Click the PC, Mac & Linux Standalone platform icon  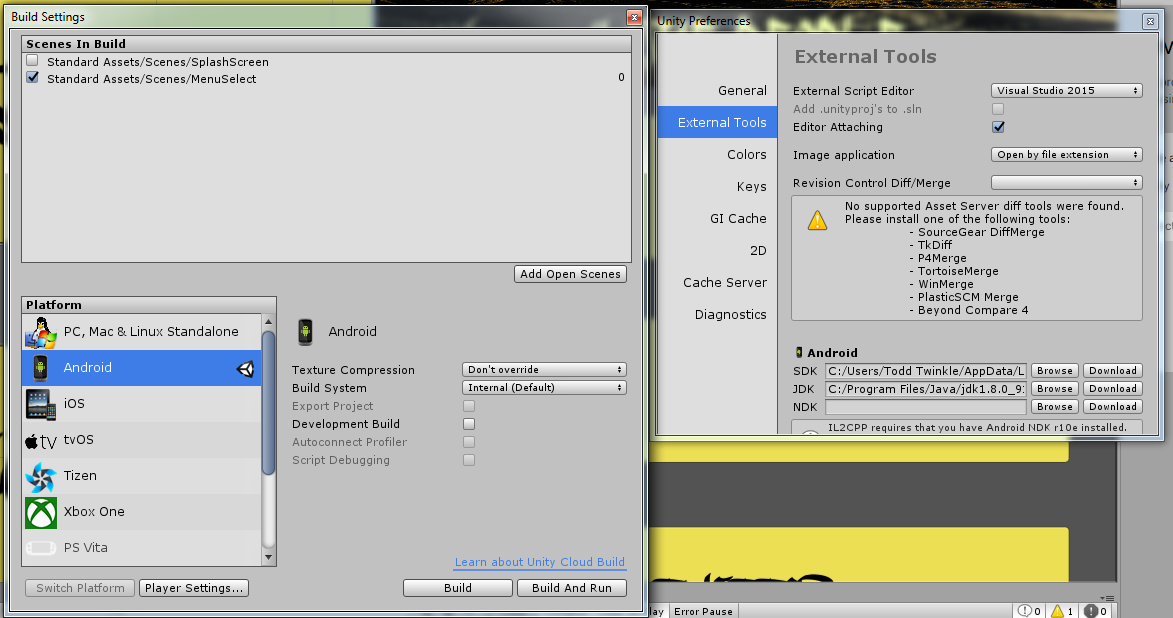(x=40, y=332)
